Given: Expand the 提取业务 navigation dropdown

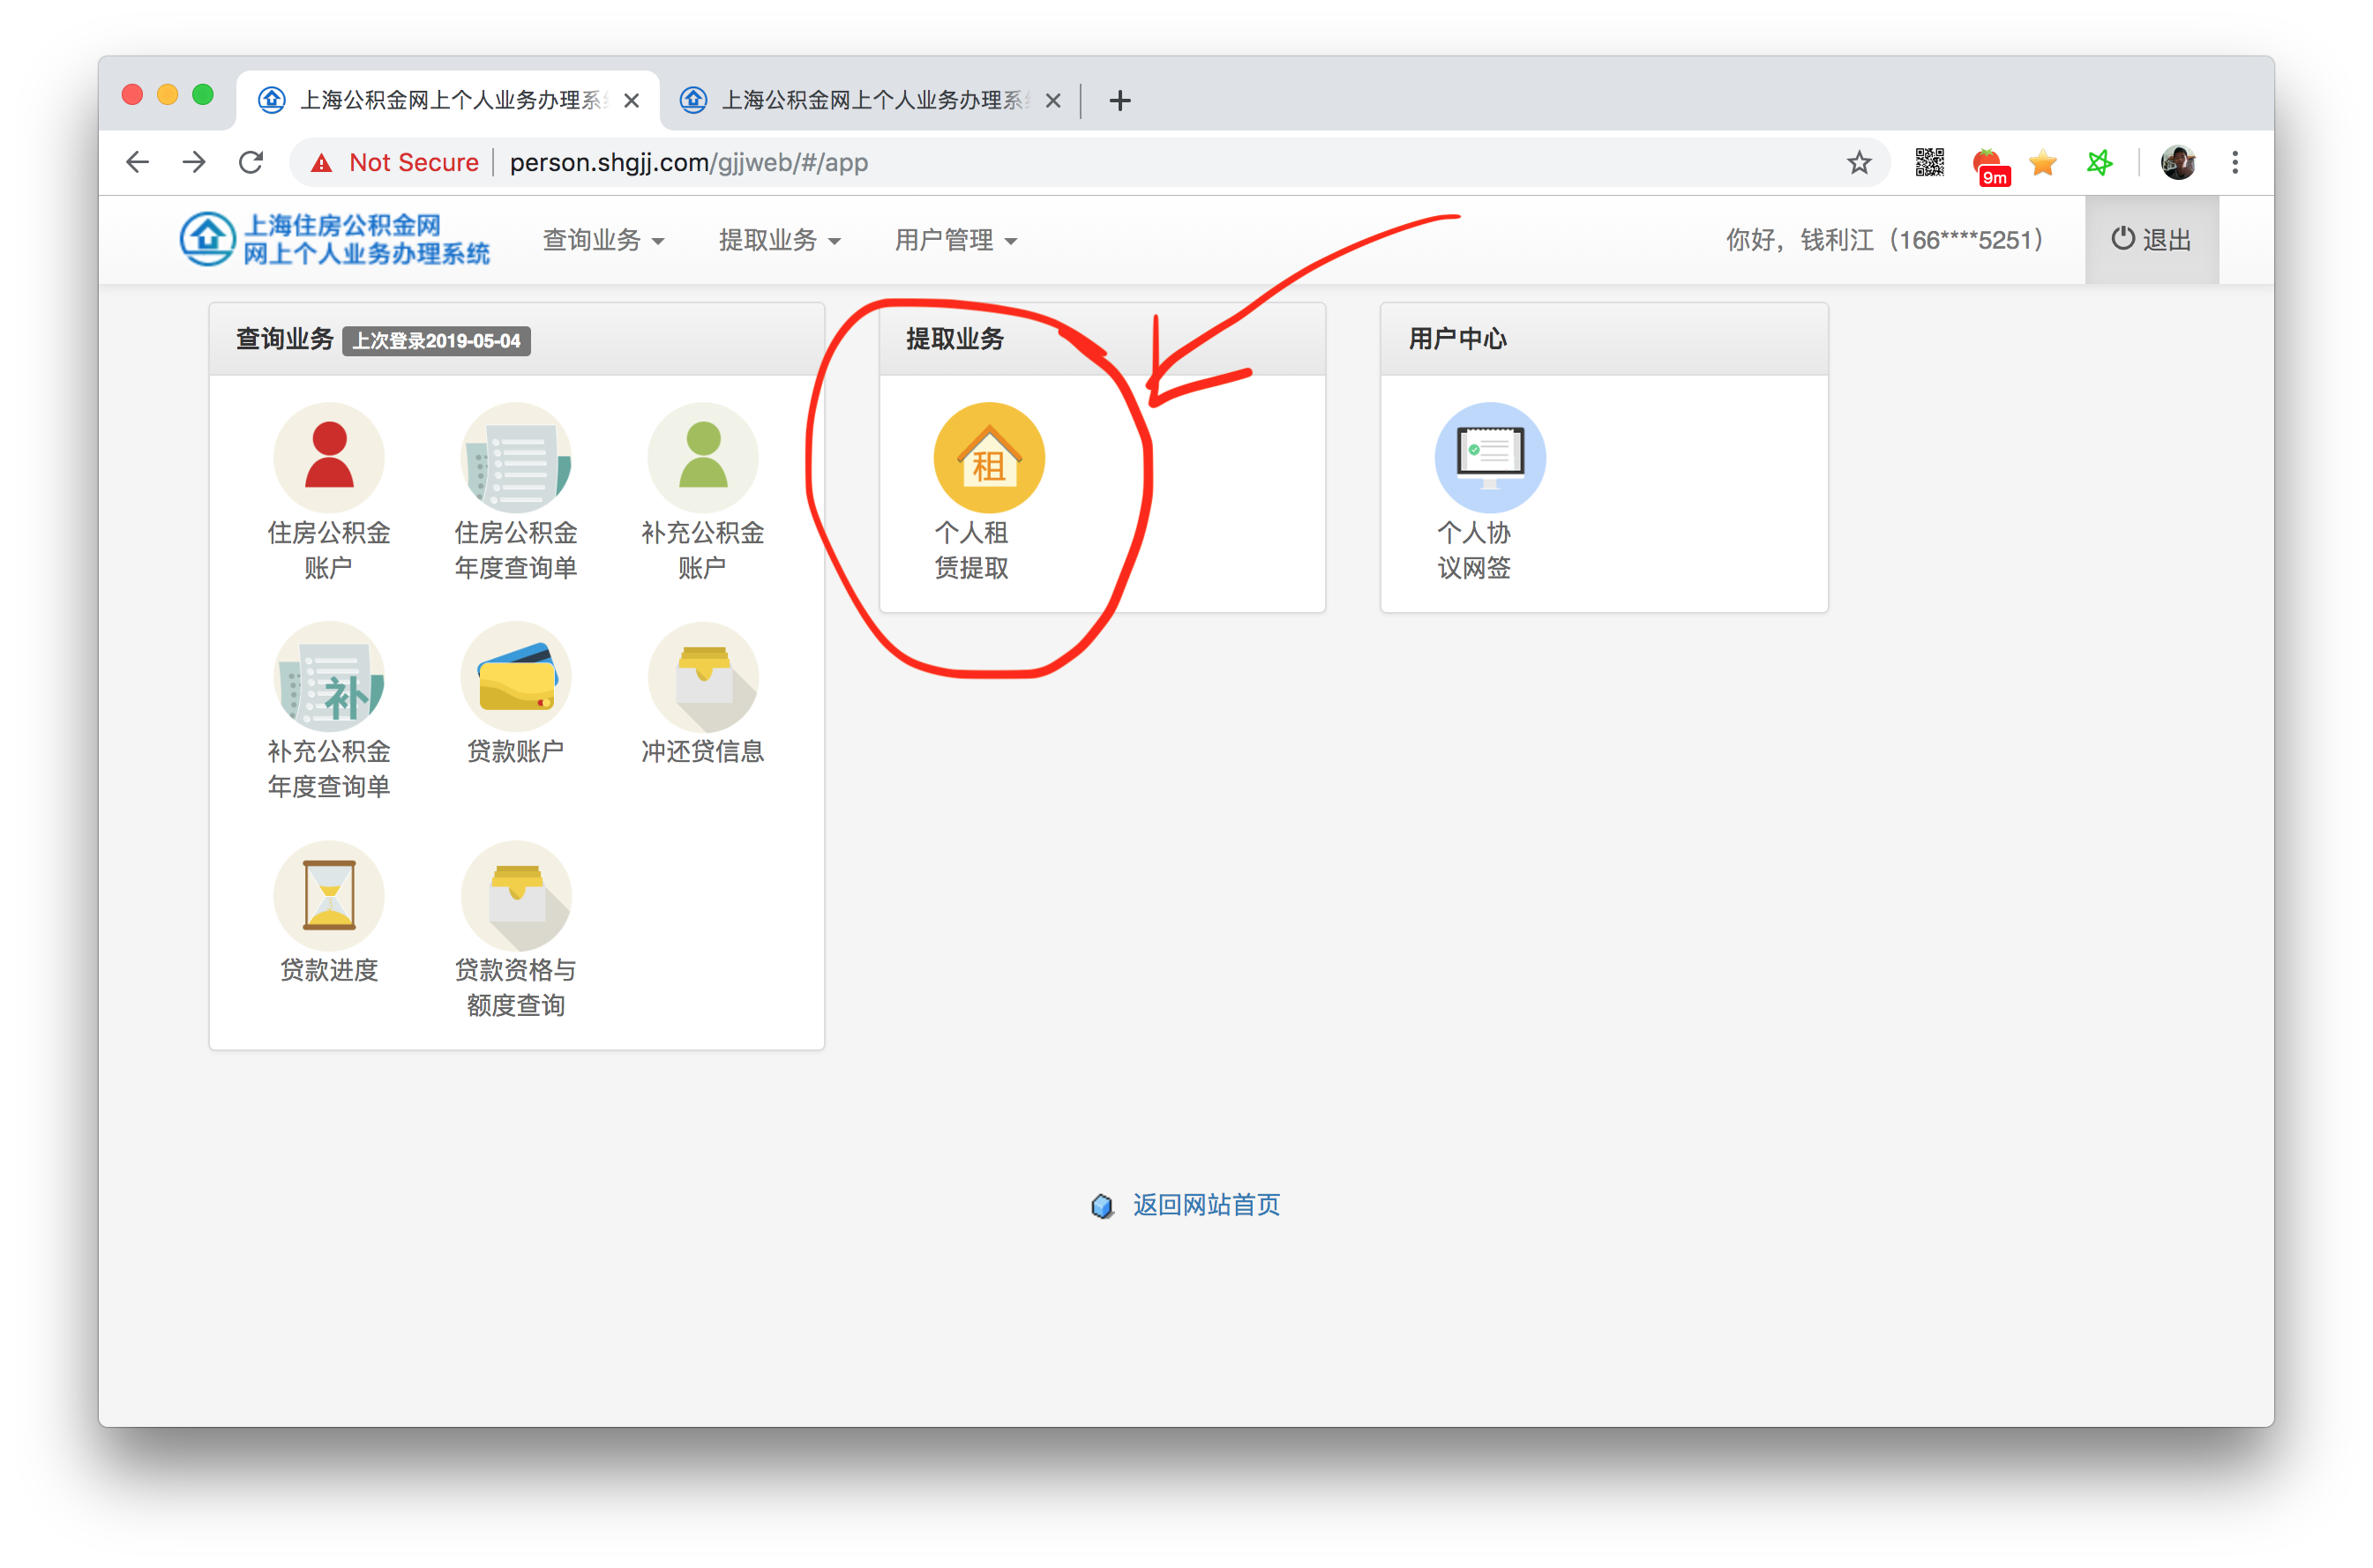Looking at the screenshot, I should pyautogui.click(x=779, y=240).
